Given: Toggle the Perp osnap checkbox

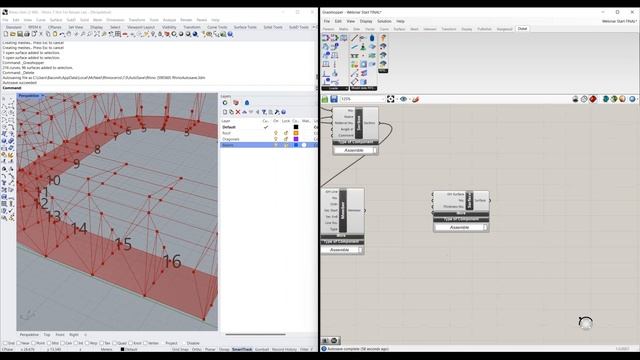Looking at the screenshot, I should pos(87,343).
